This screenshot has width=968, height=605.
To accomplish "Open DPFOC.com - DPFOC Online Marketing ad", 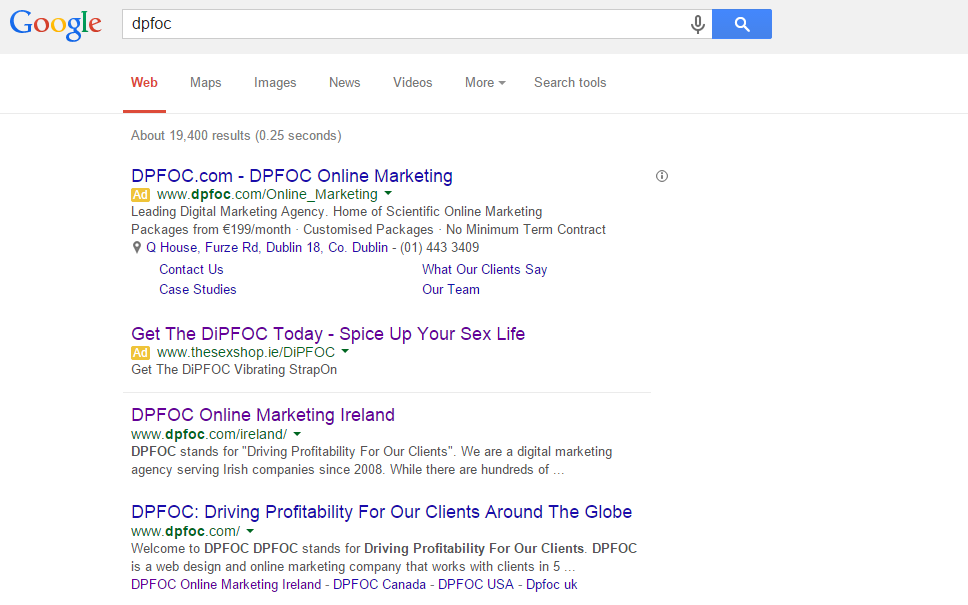I will click(292, 176).
